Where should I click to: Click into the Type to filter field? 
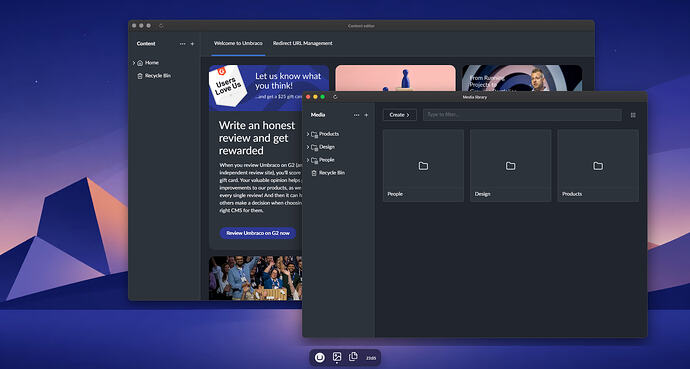522,115
